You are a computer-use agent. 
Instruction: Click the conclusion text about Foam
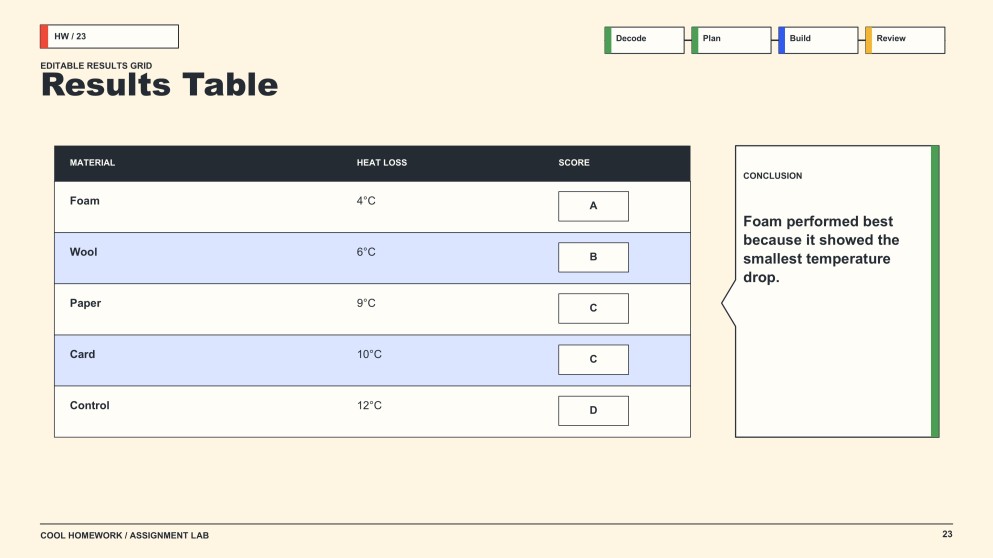point(821,249)
